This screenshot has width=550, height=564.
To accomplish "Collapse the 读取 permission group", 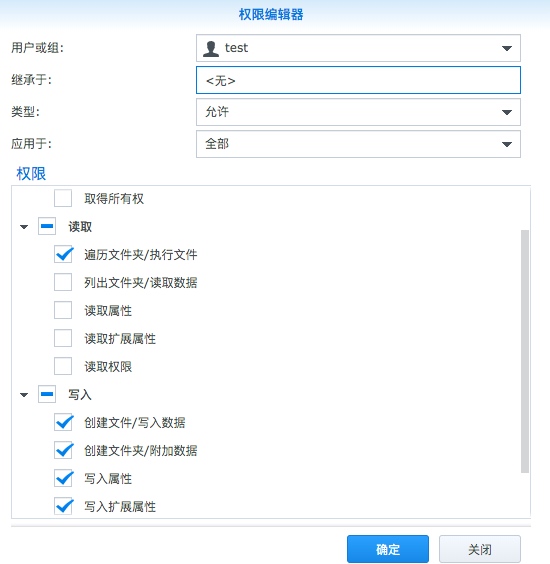I will coord(24,227).
